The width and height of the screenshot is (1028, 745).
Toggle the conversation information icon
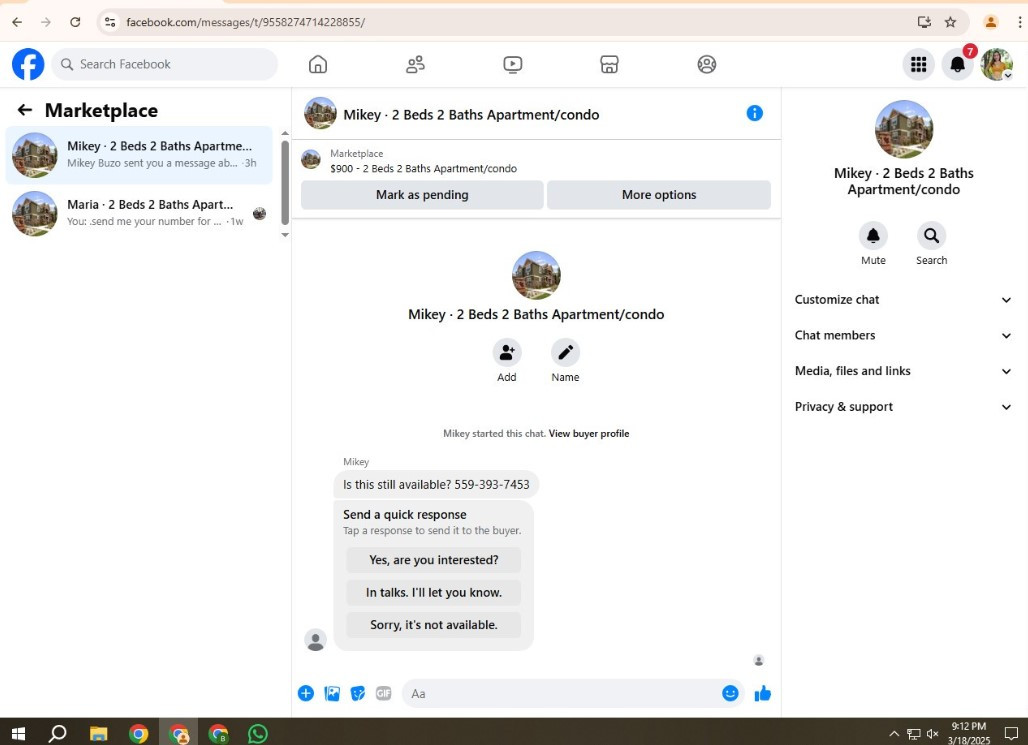pyautogui.click(x=755, y=113)
